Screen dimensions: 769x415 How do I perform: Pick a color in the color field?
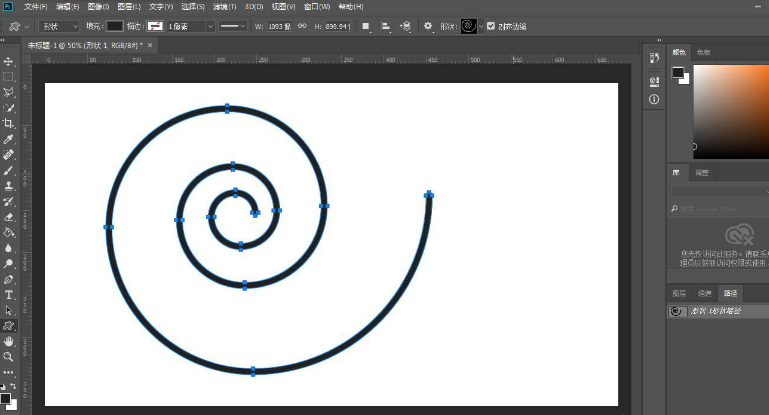click(731, 112)
